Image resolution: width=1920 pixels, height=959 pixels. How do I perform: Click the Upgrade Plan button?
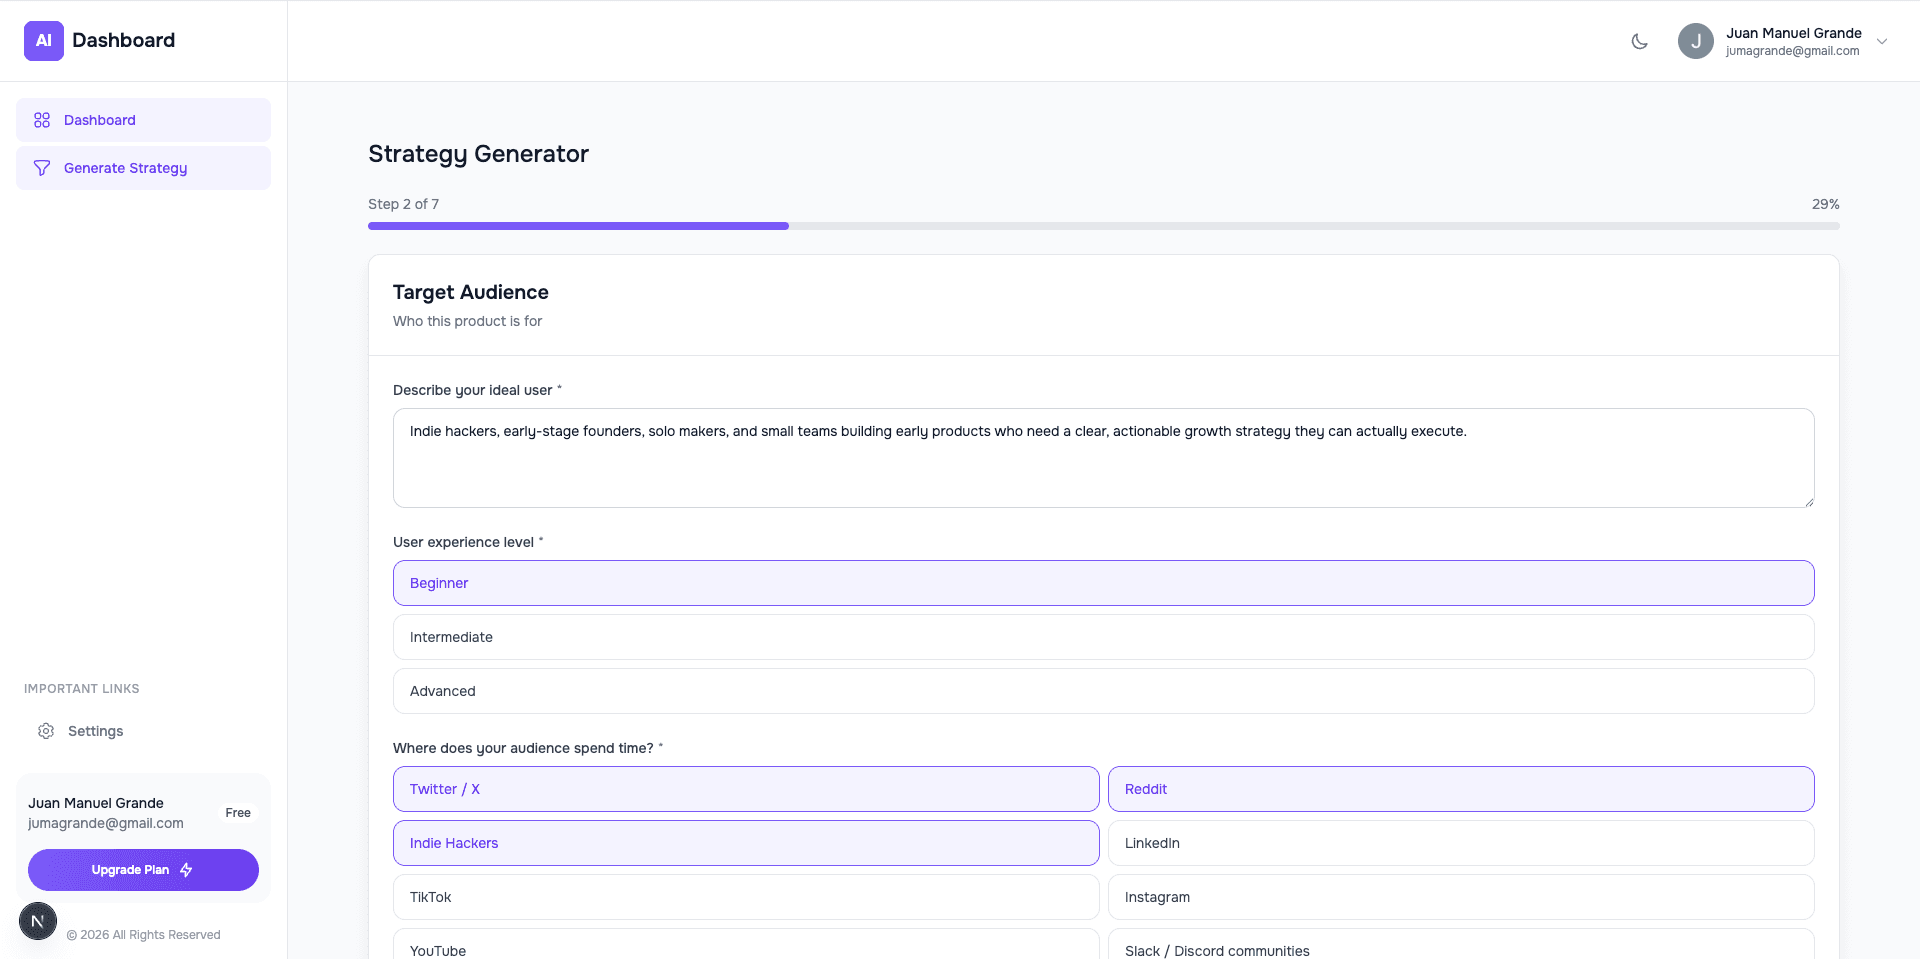(x=143, y=870)
